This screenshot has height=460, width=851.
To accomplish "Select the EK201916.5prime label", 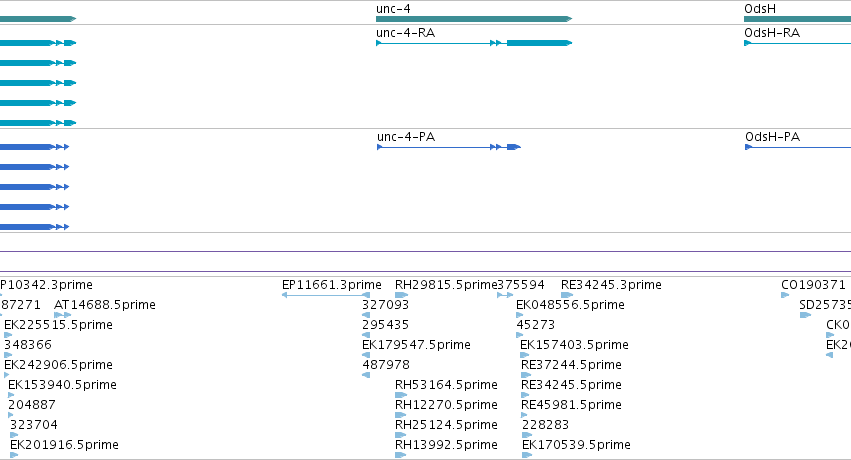I will pos(64,445).
